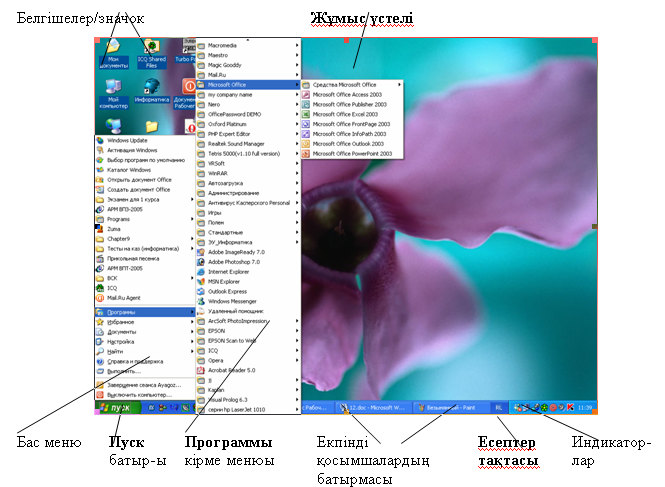The image size is (665, 487).
Task: Launch Microsoft Office Publisher 2003
Action: tap(352, 104)
